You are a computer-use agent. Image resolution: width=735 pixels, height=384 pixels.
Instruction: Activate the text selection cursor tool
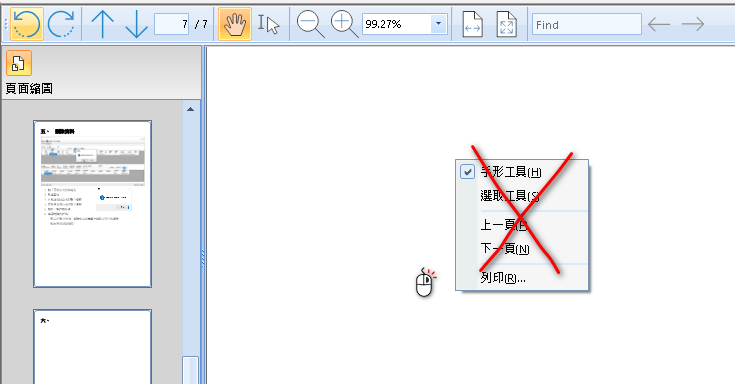[x=269, y=24]
